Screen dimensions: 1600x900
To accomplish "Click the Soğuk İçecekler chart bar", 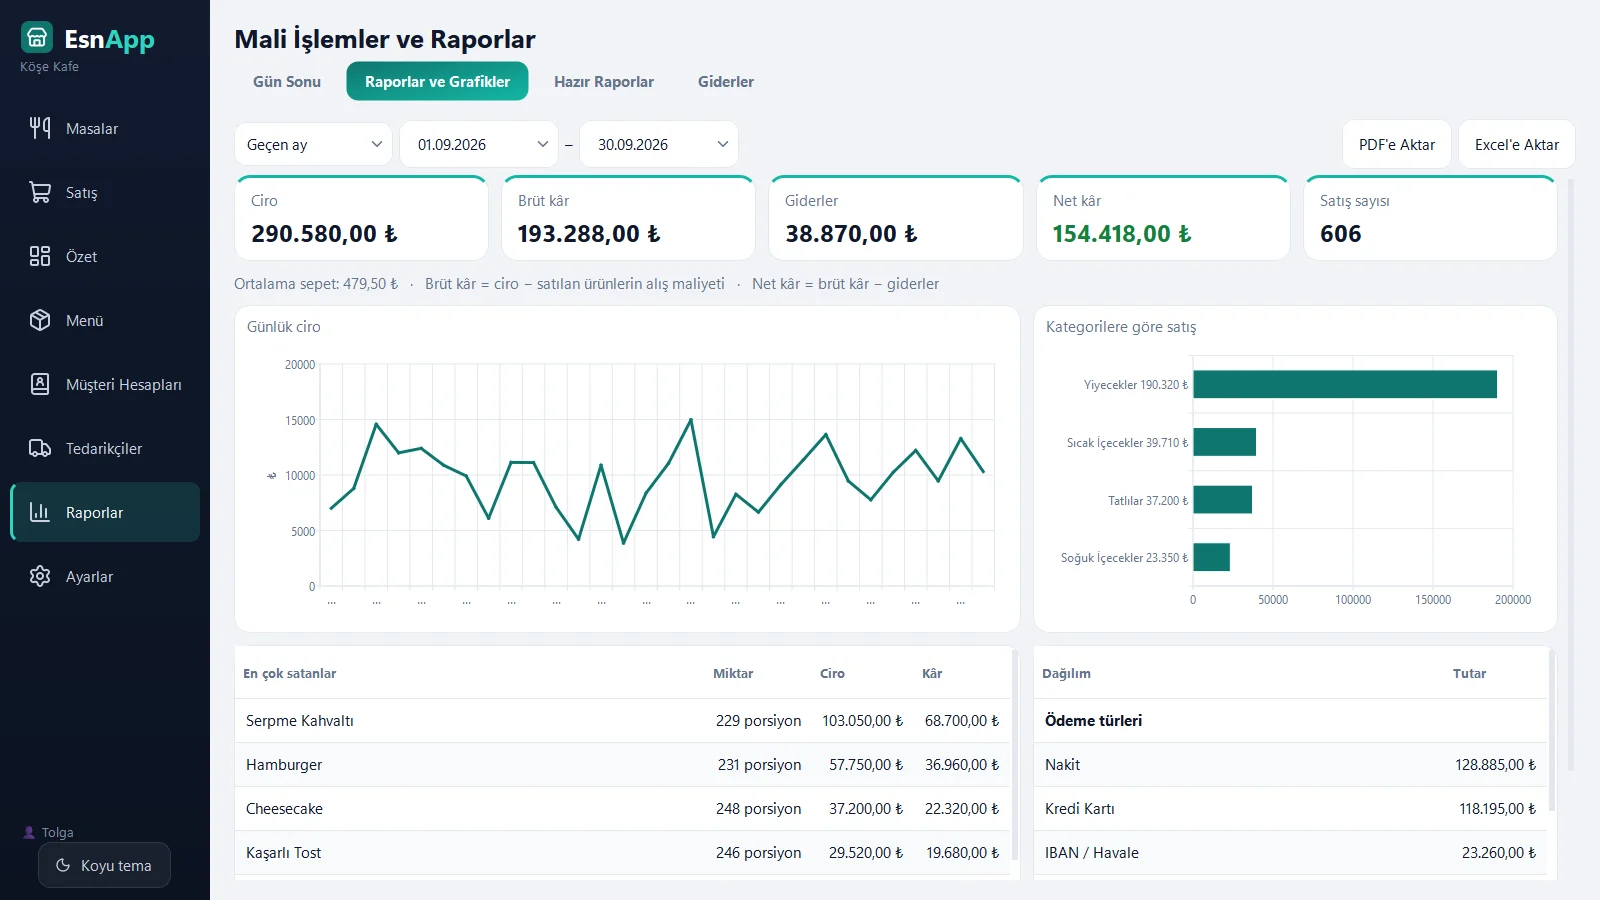I will click(1211, 557).
